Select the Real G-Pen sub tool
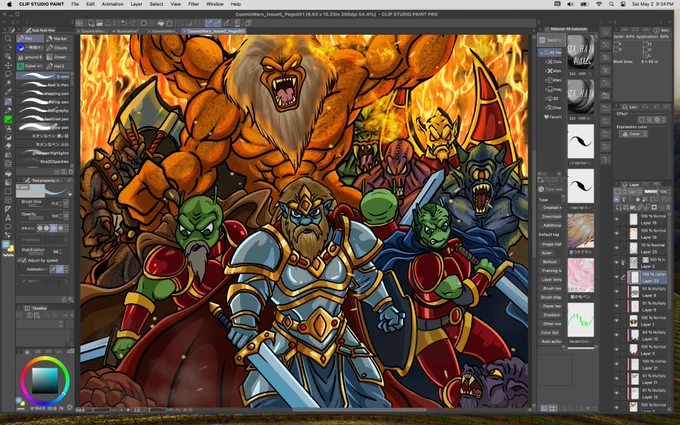 click(x=42, y=85)
